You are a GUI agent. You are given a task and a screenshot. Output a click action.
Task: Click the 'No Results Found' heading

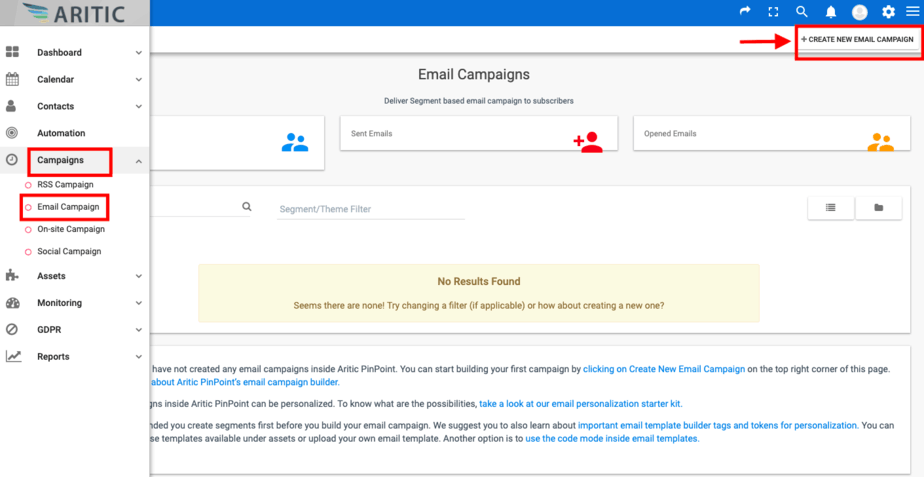479,281
